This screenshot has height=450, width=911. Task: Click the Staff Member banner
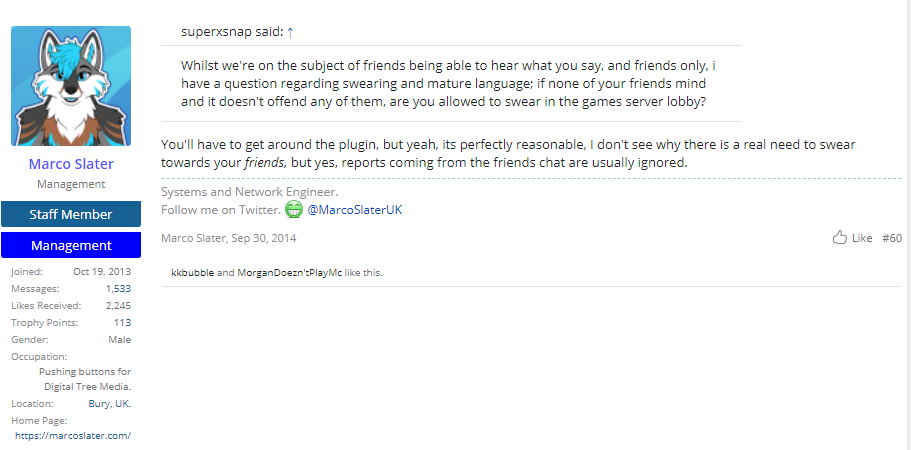[71, 214]
